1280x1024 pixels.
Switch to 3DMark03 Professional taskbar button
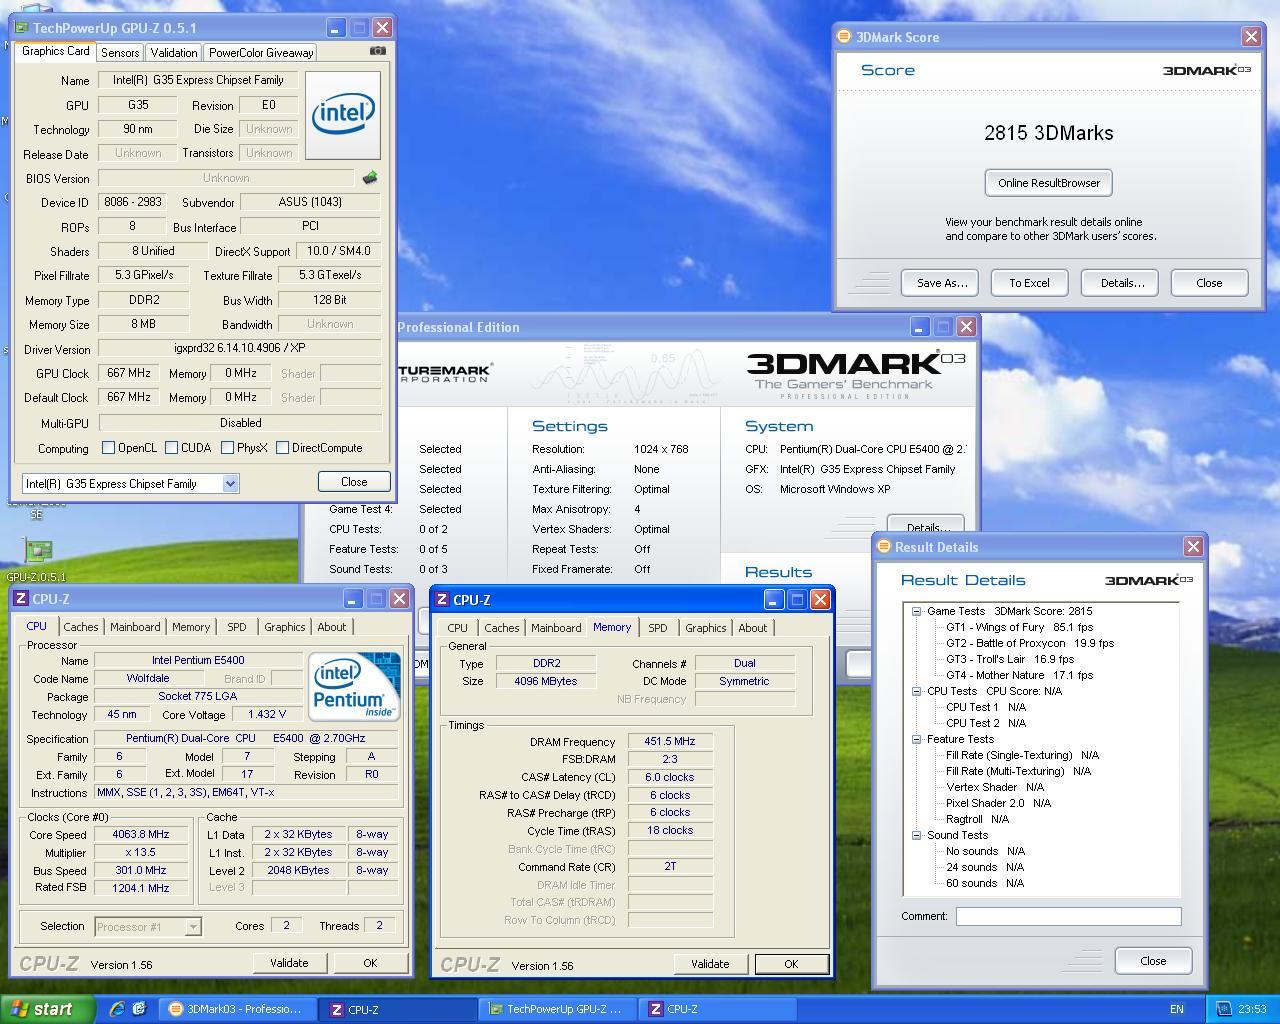[238, 1009]
